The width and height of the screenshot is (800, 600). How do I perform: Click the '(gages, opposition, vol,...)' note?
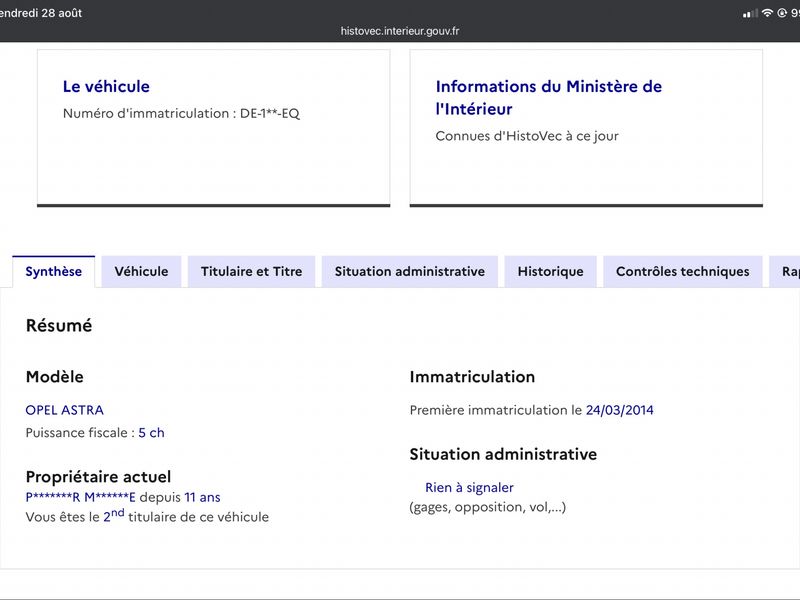point(488,507)
